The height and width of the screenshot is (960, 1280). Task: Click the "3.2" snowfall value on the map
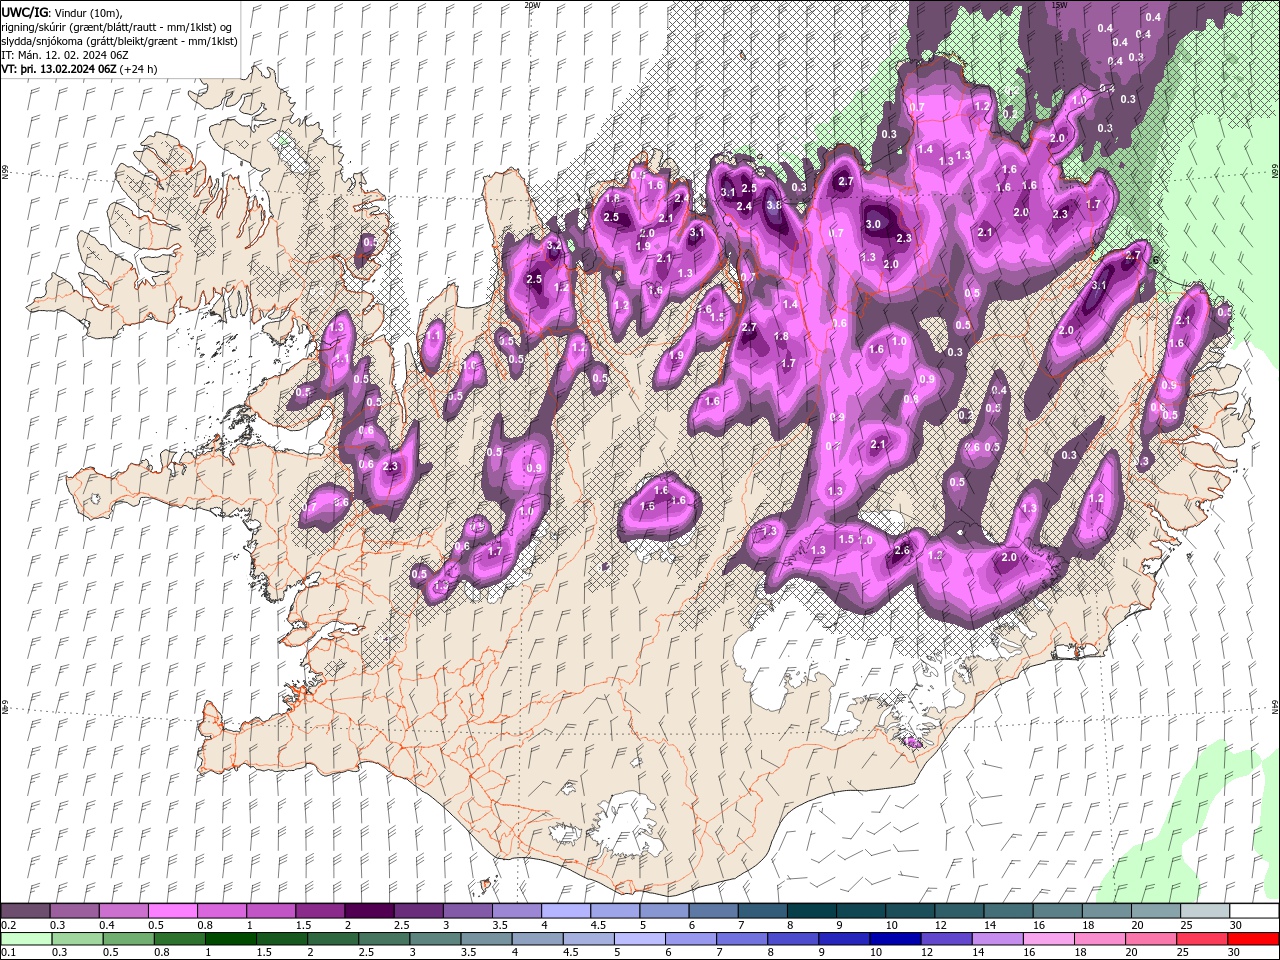pos(554,244)
